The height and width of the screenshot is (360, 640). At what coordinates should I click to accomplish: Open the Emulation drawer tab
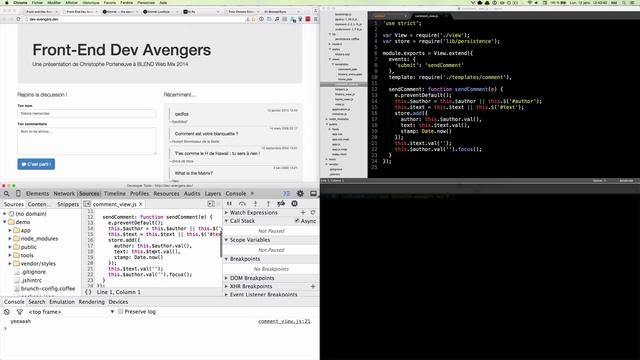coord(62,302)
